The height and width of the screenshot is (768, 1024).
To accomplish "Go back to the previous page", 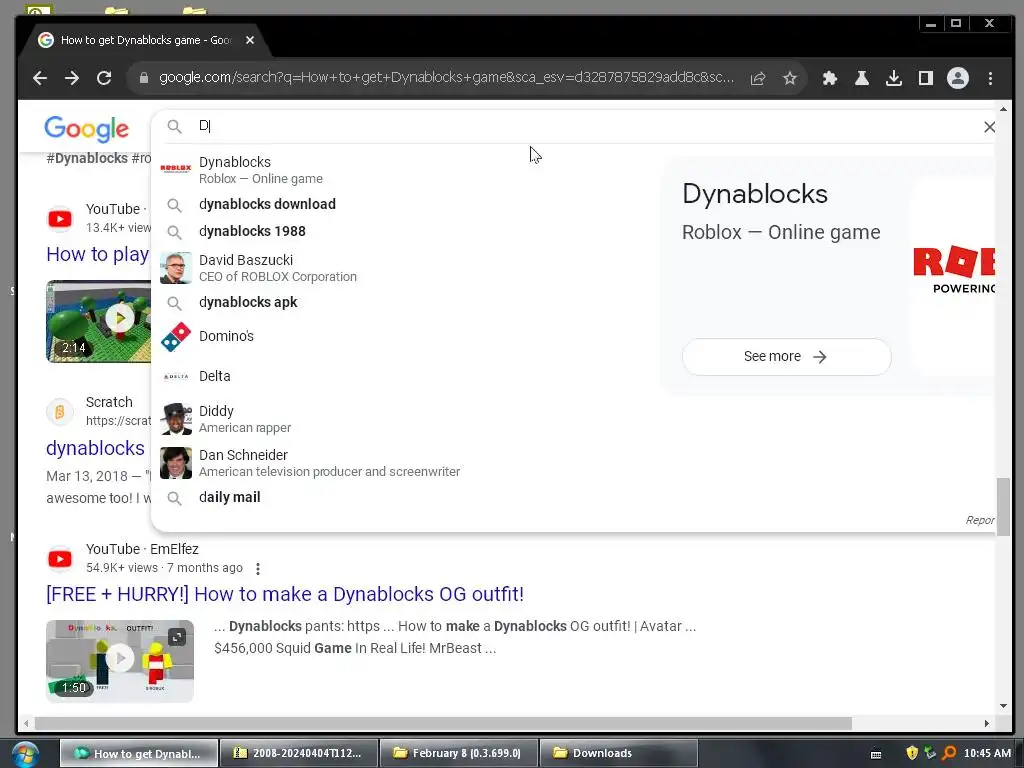I will (x=40, y=78).
